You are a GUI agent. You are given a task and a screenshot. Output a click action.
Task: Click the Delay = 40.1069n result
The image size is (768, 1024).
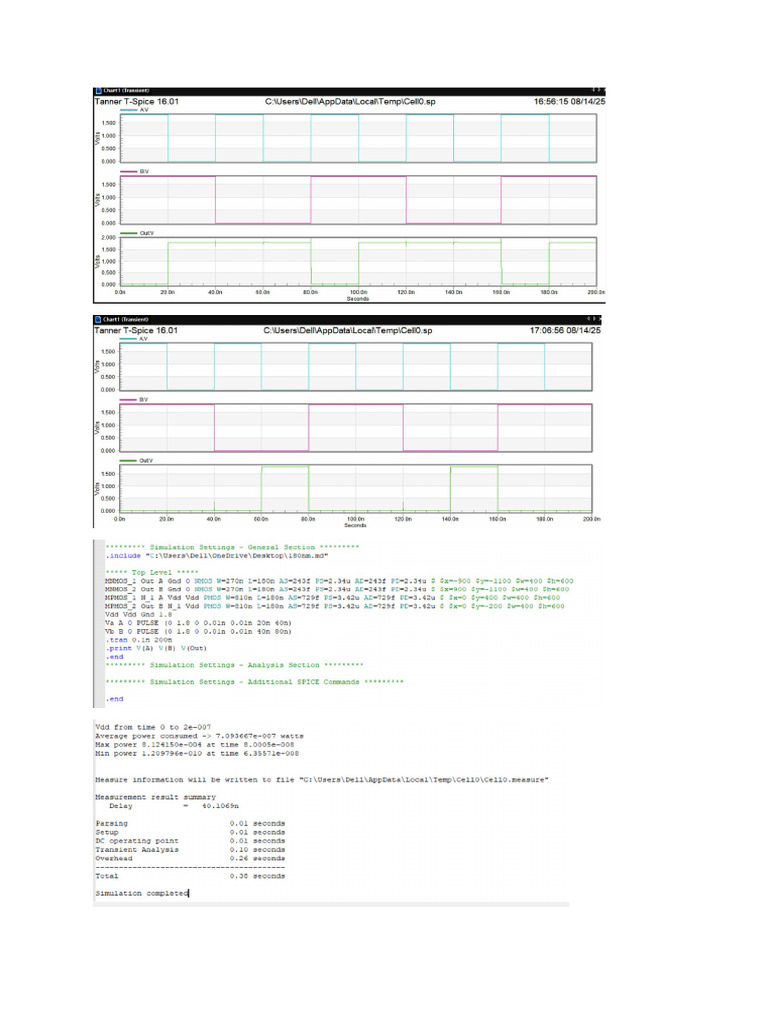tap(174, 806)
